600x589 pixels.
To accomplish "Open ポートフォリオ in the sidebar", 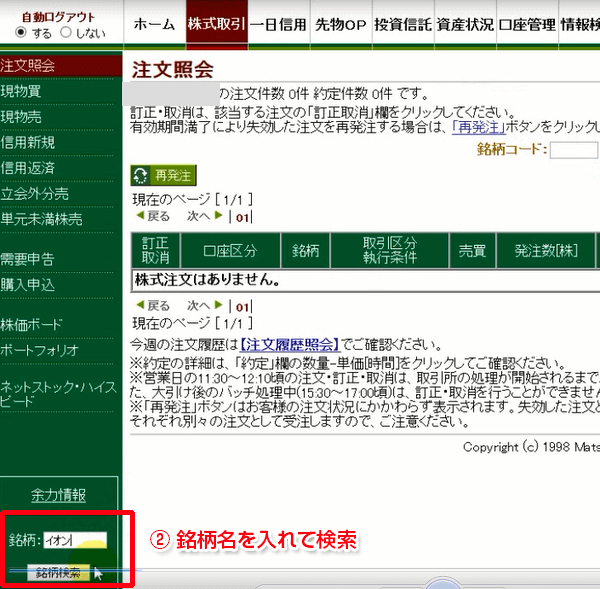I will 39,350.
